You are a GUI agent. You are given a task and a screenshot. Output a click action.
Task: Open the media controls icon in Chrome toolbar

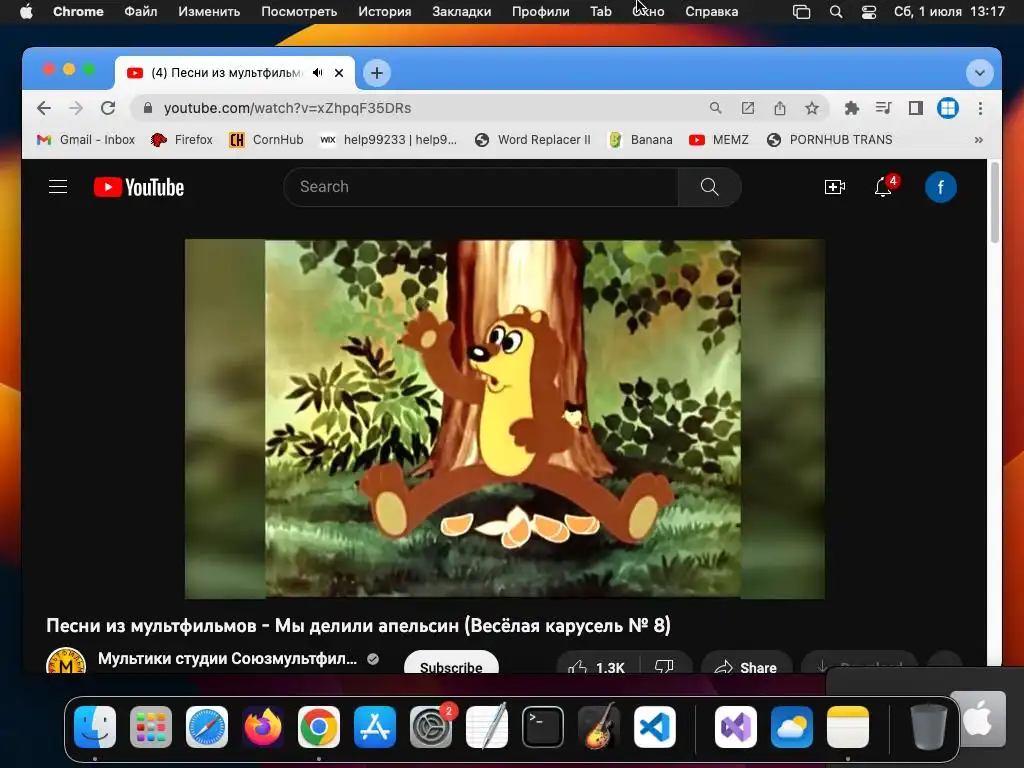(884, 108)
